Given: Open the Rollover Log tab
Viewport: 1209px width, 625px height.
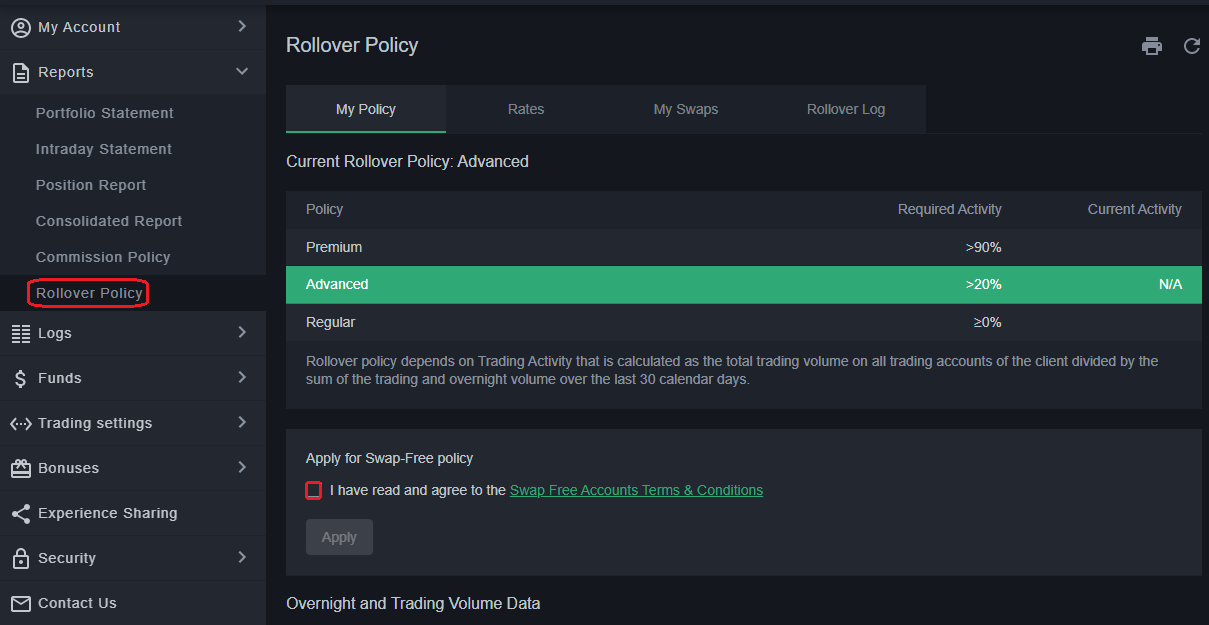Looking at the screenshot, I should point(846,109).
